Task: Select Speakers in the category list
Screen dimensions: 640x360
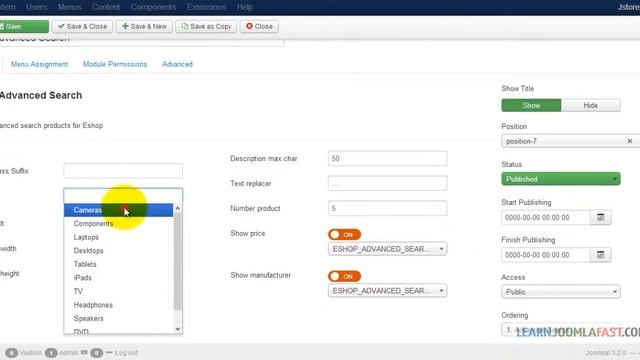Action: pyautogui.click(x=118, y=318)
